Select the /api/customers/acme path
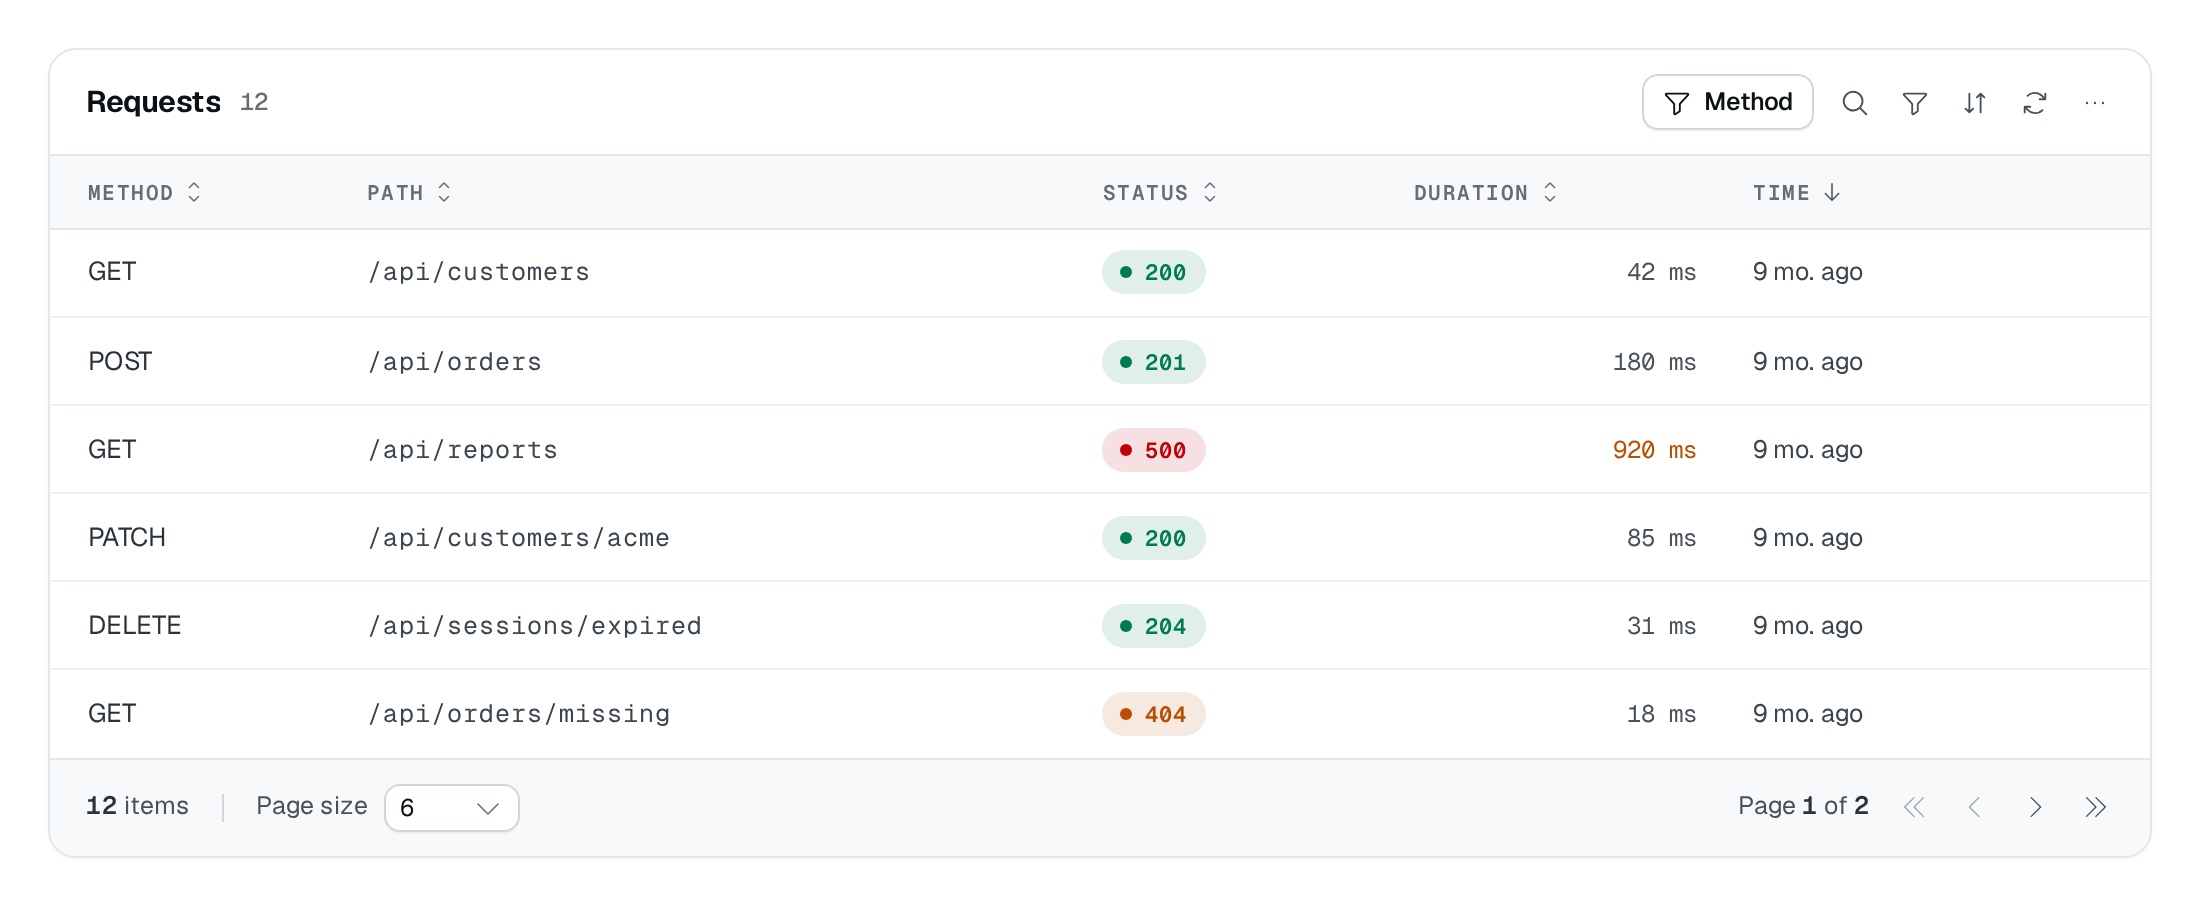 519,538
